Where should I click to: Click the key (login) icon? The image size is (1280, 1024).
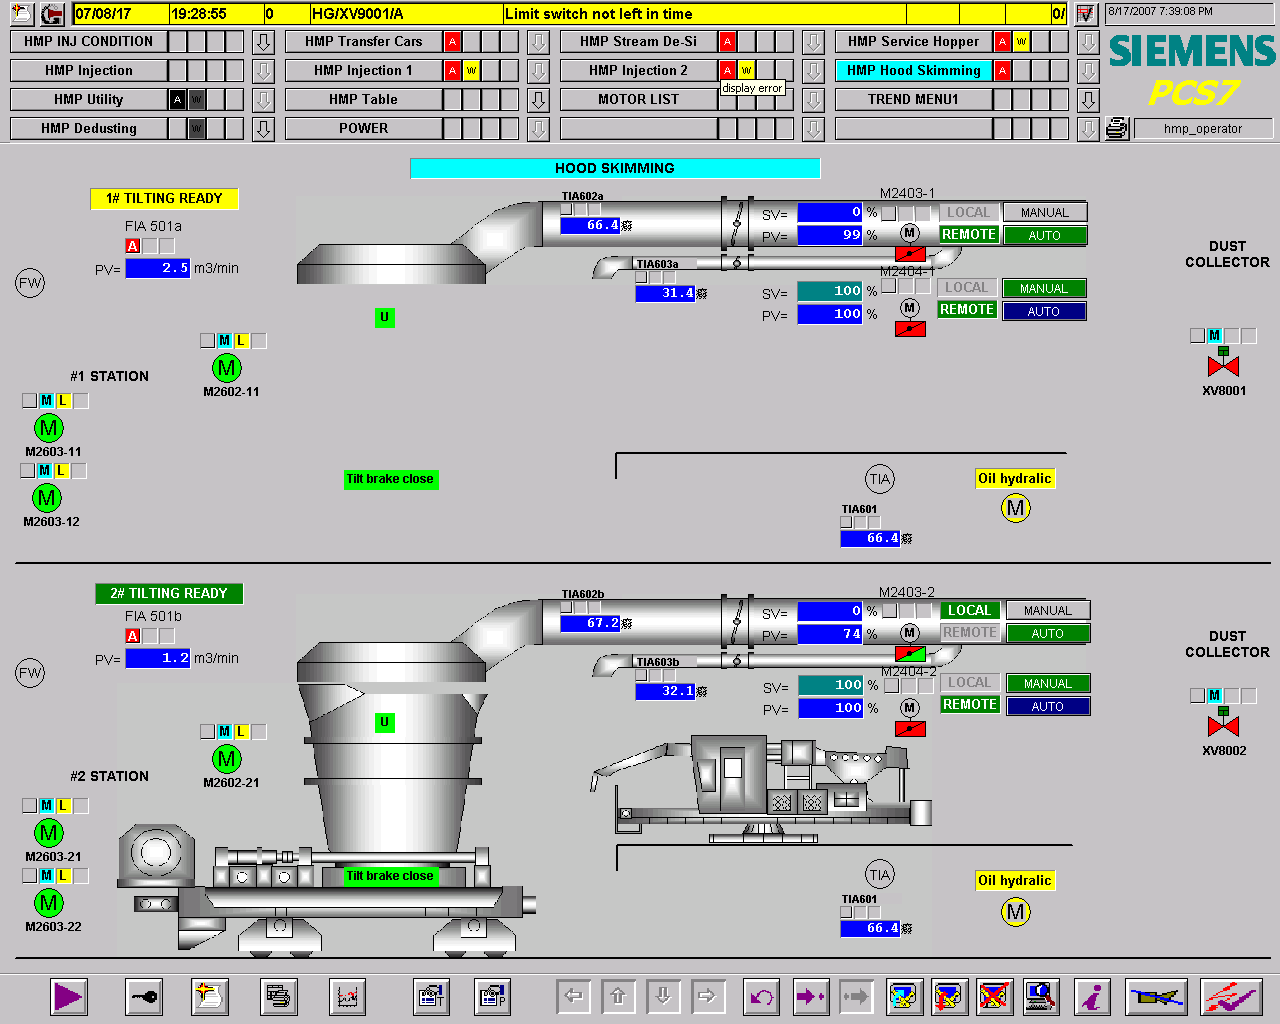point(144,996)
